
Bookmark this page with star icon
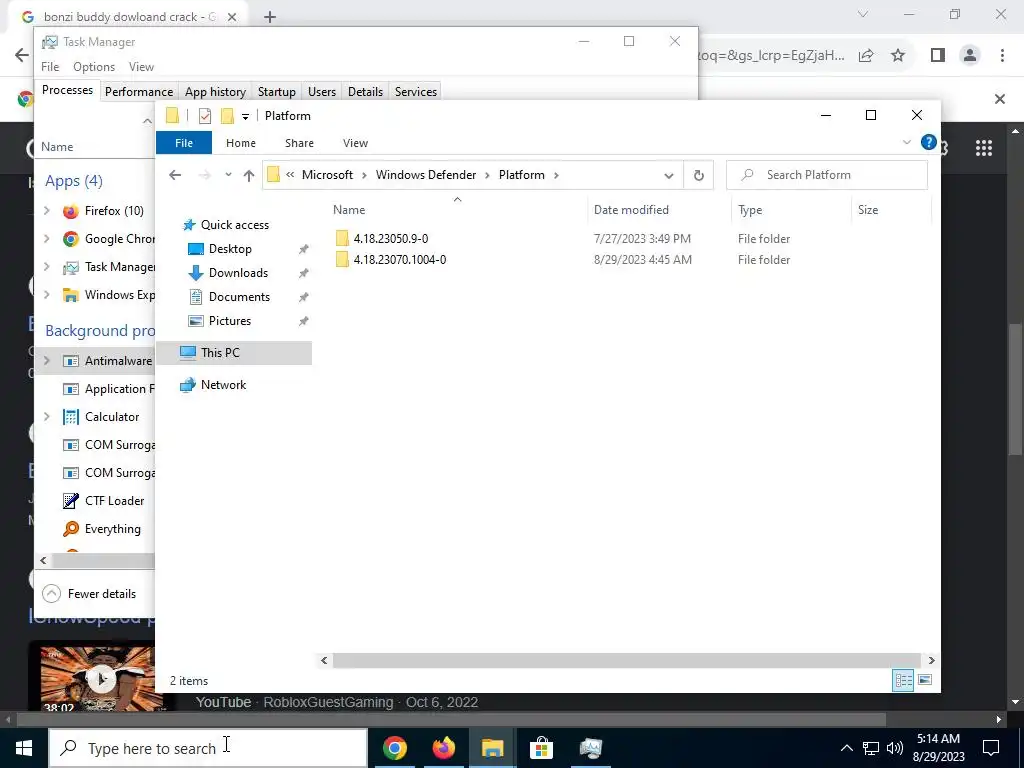click(898, 56)
